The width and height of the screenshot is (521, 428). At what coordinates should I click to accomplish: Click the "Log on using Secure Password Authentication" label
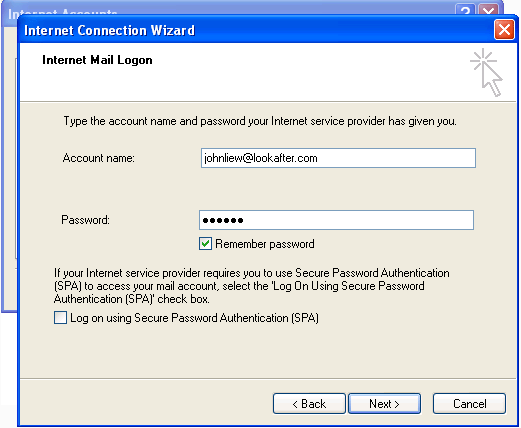point(194,318)
